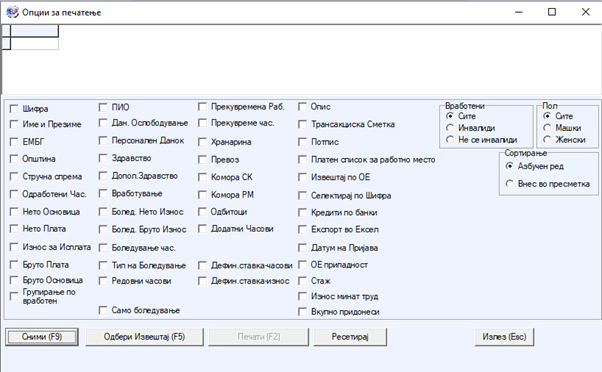
Task: Choose Машки radio button
Action: [x=547, y=128]
